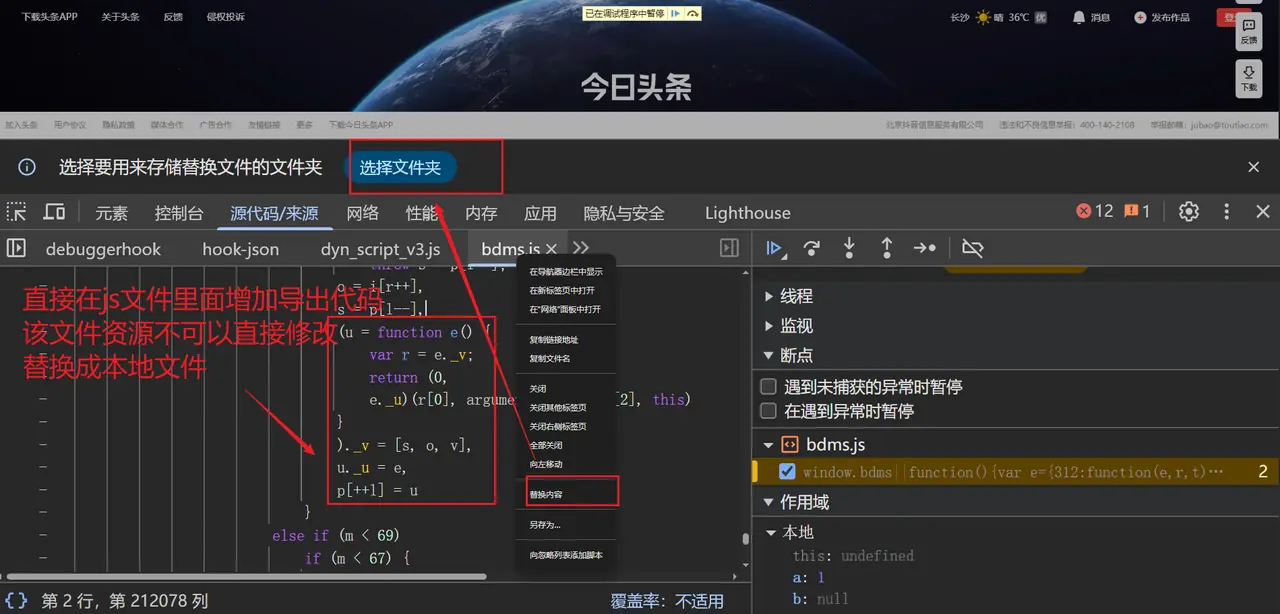Image resolution: width=1280 pixels, height=614 pixels.
Task: Pretty-print the code with braces icon
Action: (x=17, y=600)
